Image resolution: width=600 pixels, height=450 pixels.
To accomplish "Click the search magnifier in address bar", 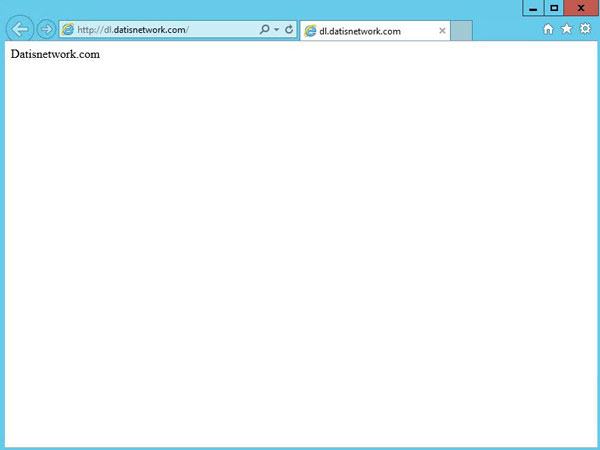I will [264, 29].
